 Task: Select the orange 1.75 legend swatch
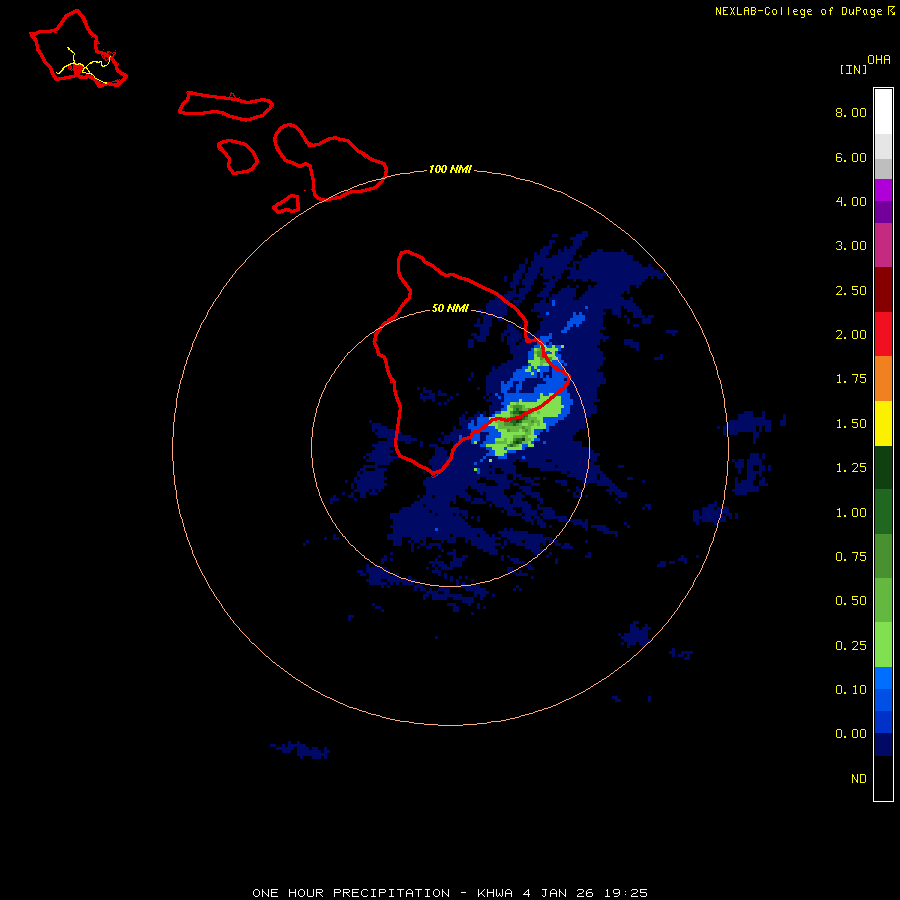(883, 379)
